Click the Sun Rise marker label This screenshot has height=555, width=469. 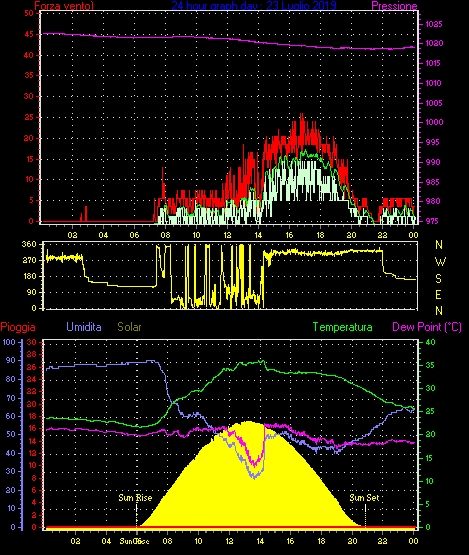tap(135, 498)
